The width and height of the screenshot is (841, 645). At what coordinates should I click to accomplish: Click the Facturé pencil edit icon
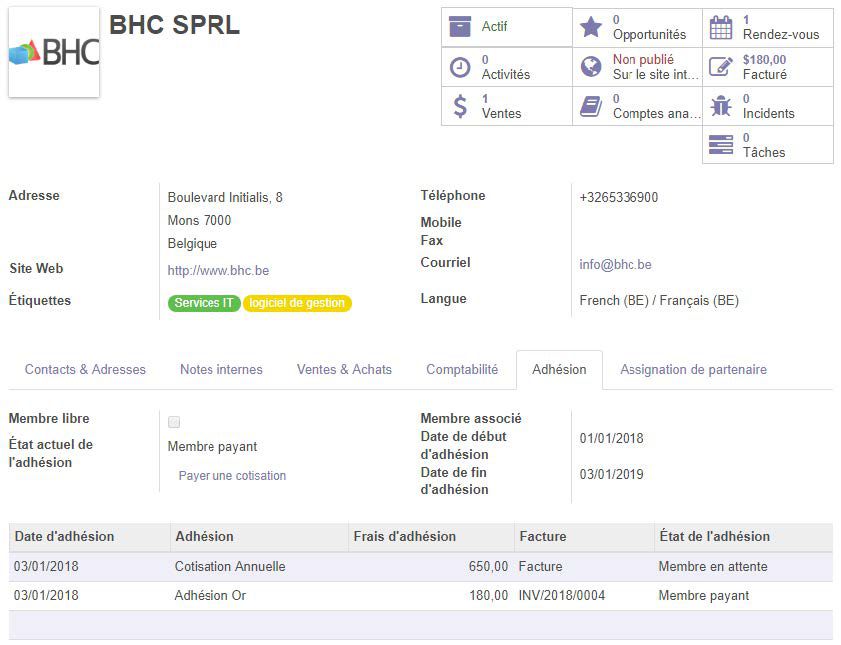[x=721, y=66]
